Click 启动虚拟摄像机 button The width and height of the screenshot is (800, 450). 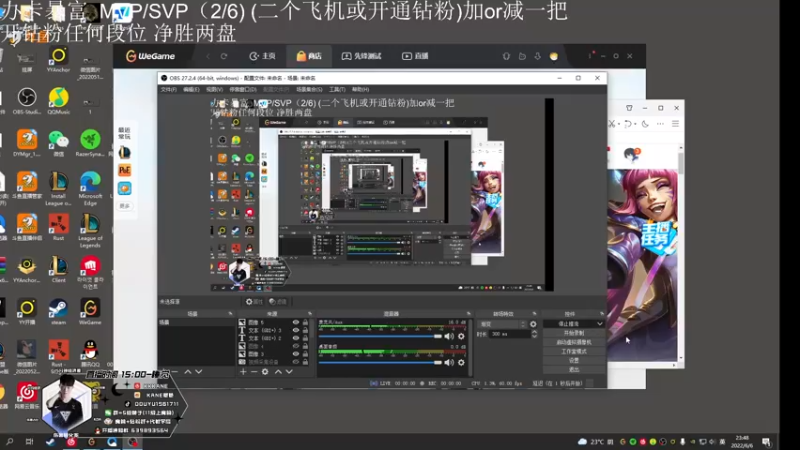pyautogui.click(x=574, y=342)
